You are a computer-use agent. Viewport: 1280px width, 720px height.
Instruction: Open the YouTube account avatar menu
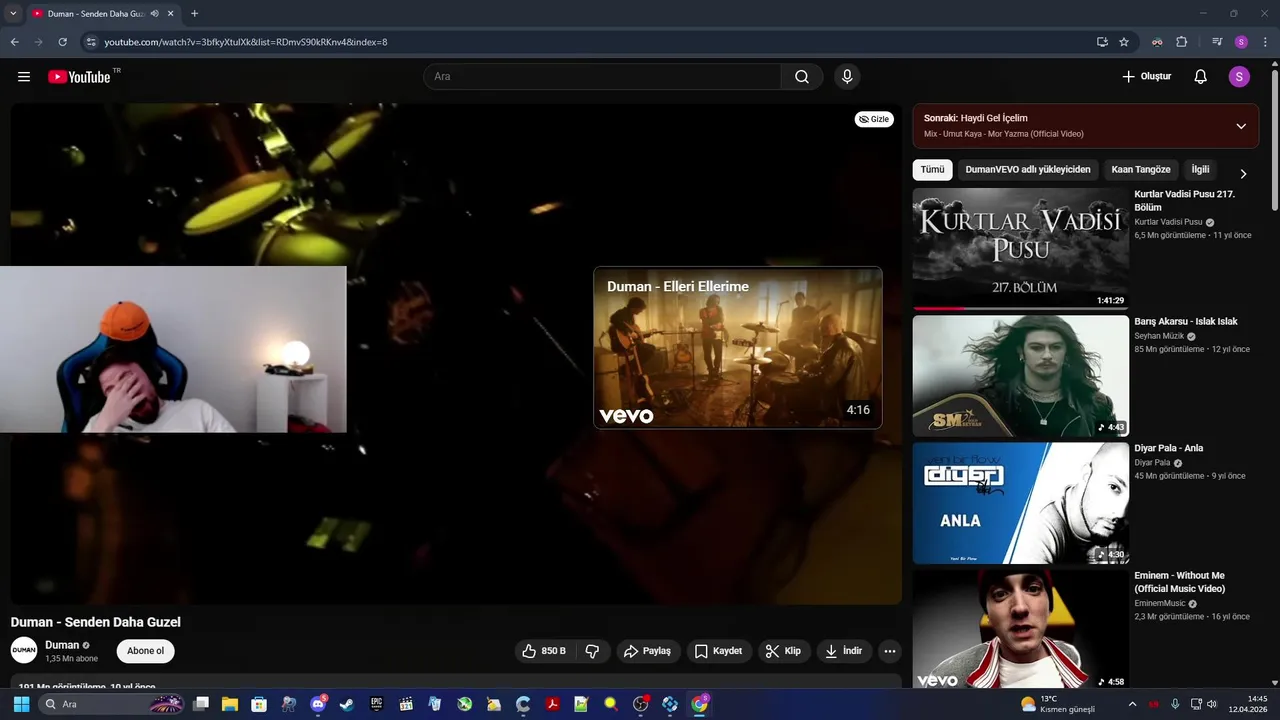tap(1239, 77)
